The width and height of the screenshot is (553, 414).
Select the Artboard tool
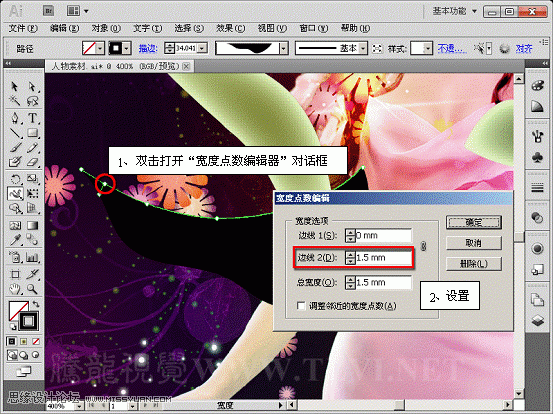click(x=14, y=274)
